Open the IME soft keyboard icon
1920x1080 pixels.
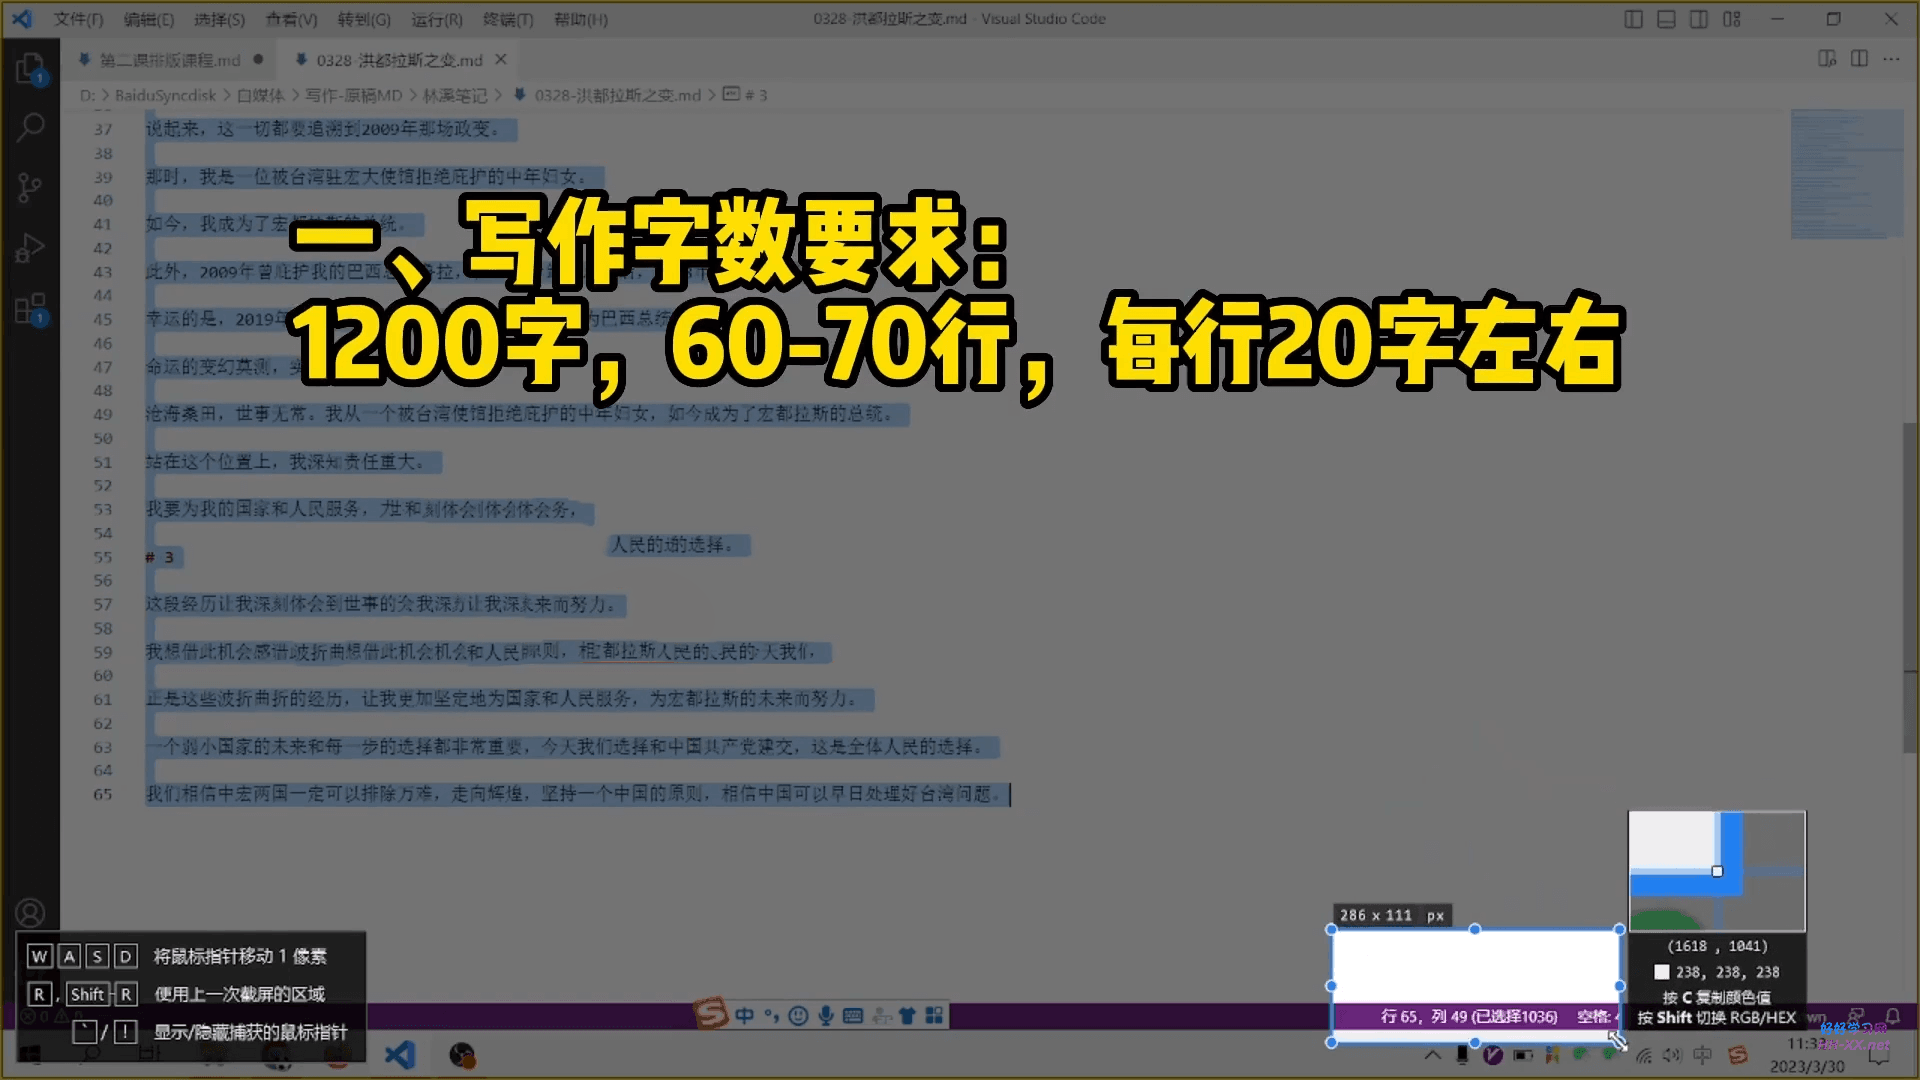click(x=853, y=1016)
